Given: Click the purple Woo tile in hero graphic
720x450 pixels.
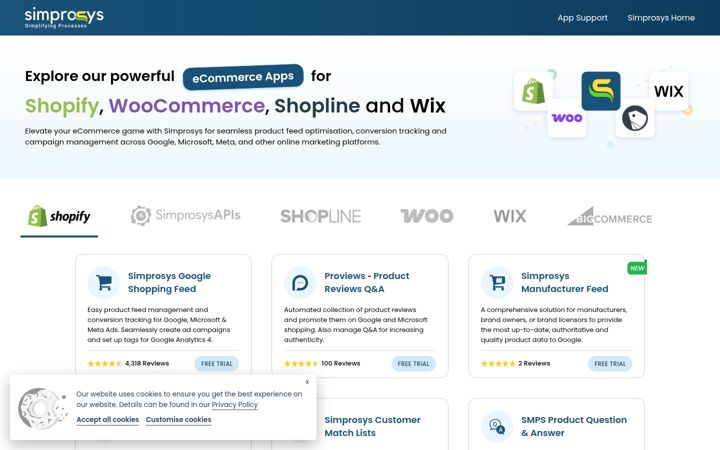Looking at the screenshot, I should tap(567, 118).
